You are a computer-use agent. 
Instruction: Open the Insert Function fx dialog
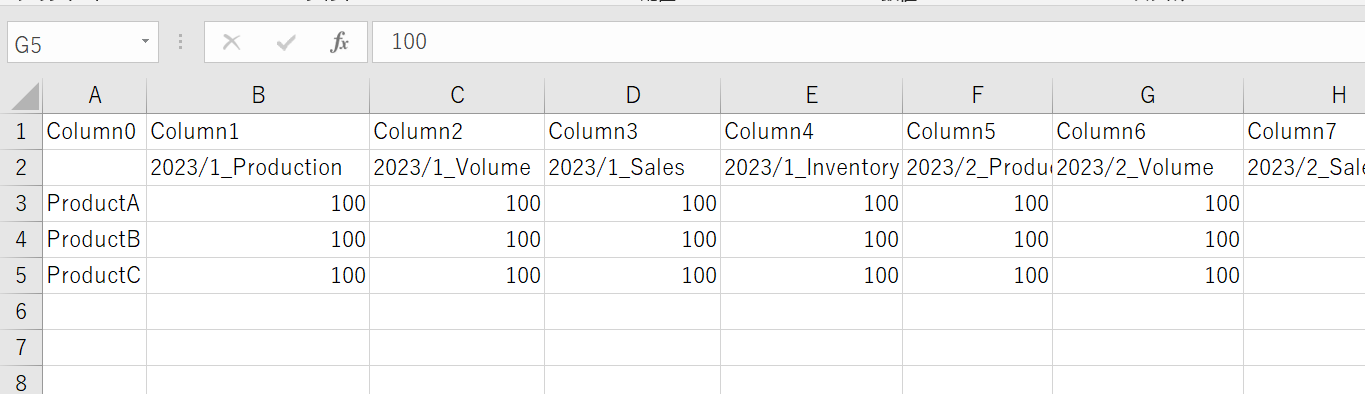[340, 42]
